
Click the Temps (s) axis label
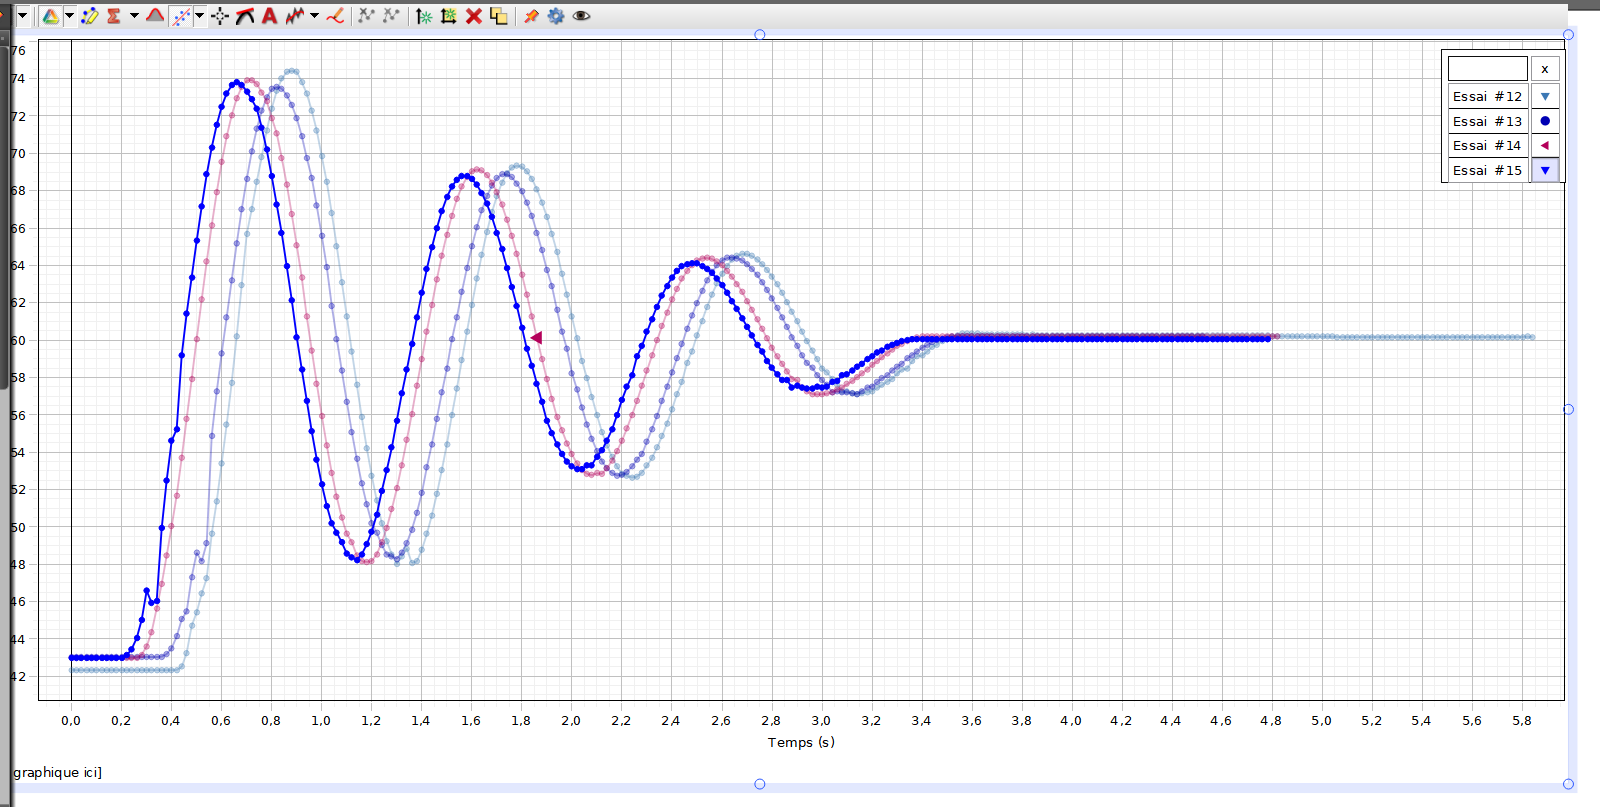pyautogui.click(x=800, y=742)
